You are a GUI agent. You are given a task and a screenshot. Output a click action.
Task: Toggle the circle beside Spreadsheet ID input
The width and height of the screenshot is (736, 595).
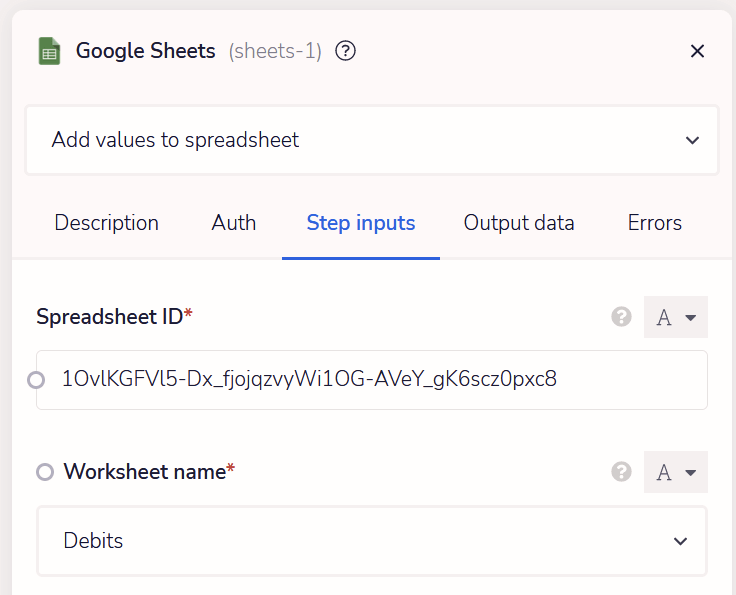coord(36,380)
